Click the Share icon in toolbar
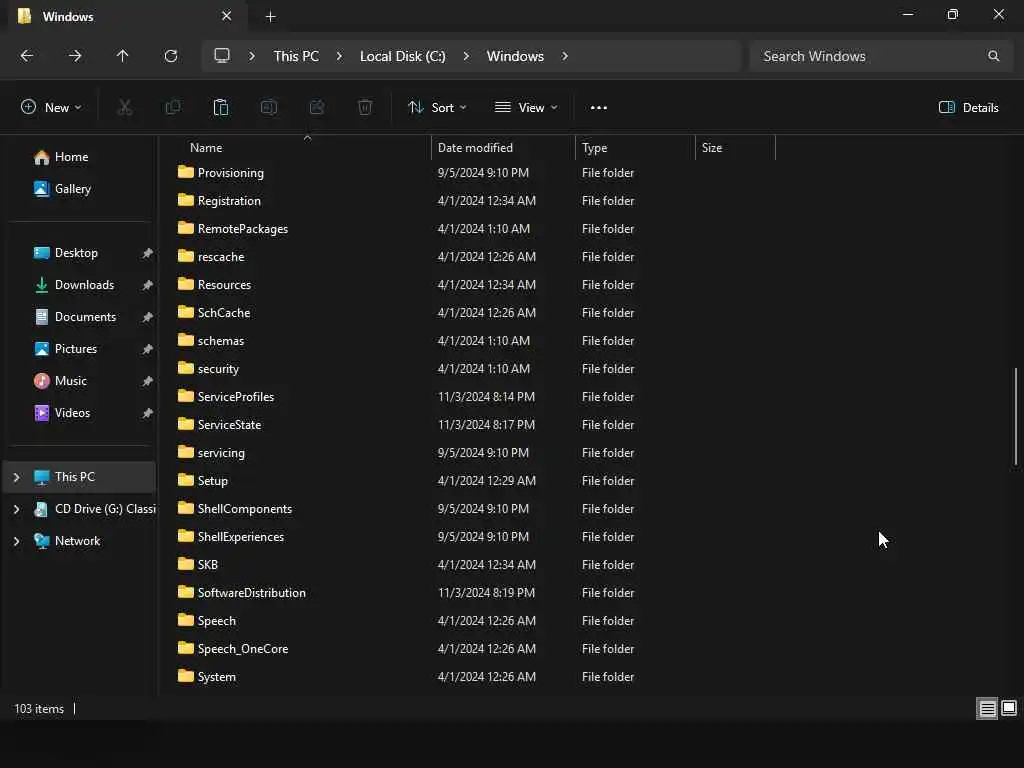Screen dimensions: 1024x768 317,108
